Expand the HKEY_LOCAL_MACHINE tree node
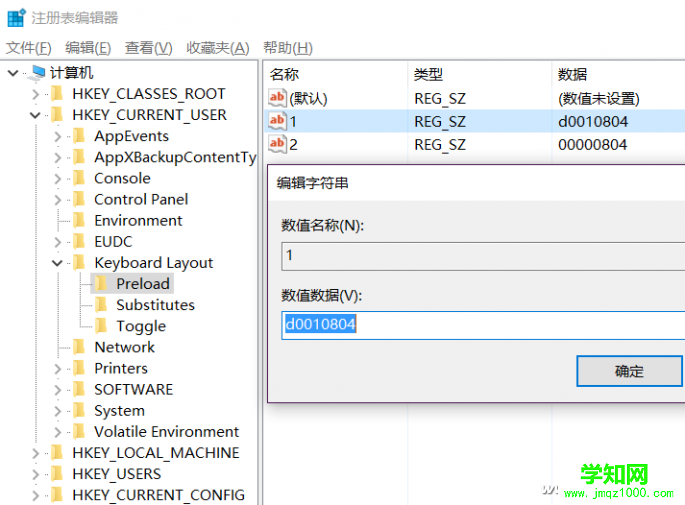685x505 pixels. (35, 453)
